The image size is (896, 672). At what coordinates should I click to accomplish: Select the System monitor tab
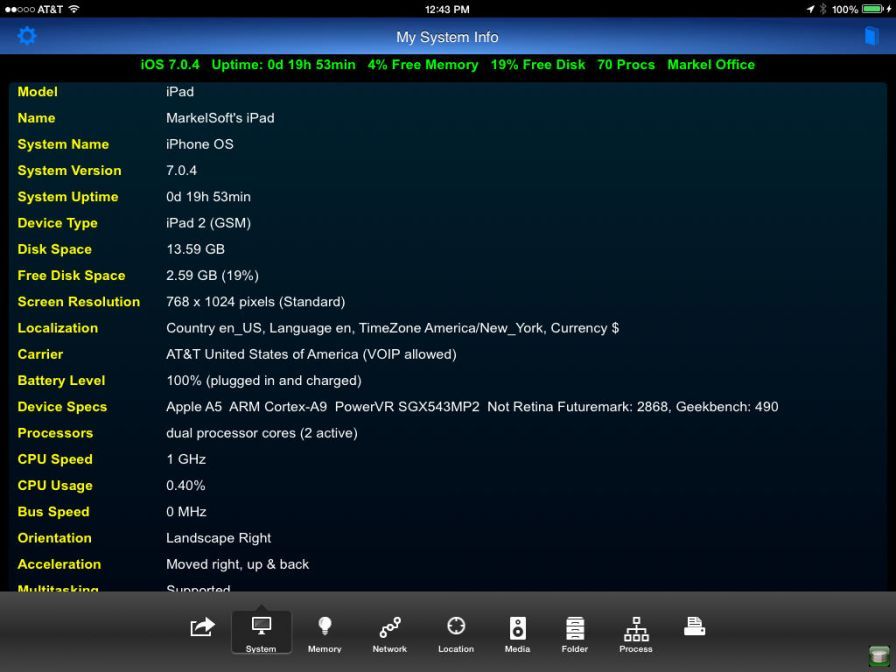click(x=261, y=634)
